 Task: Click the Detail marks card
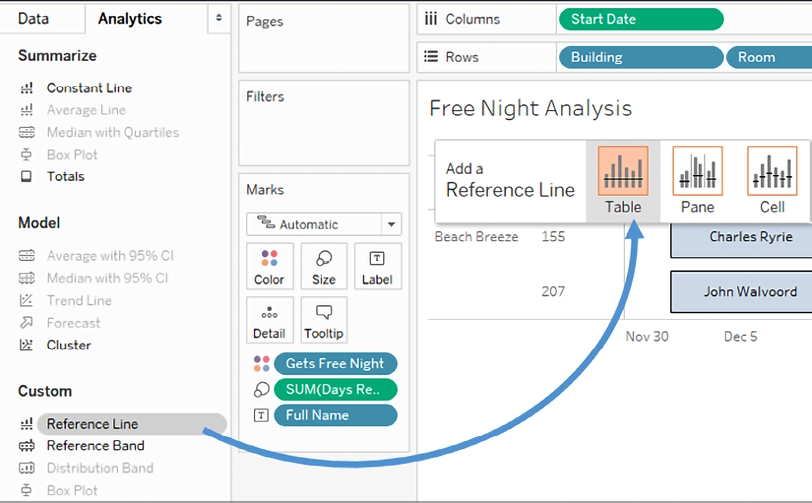coord(269,321)
